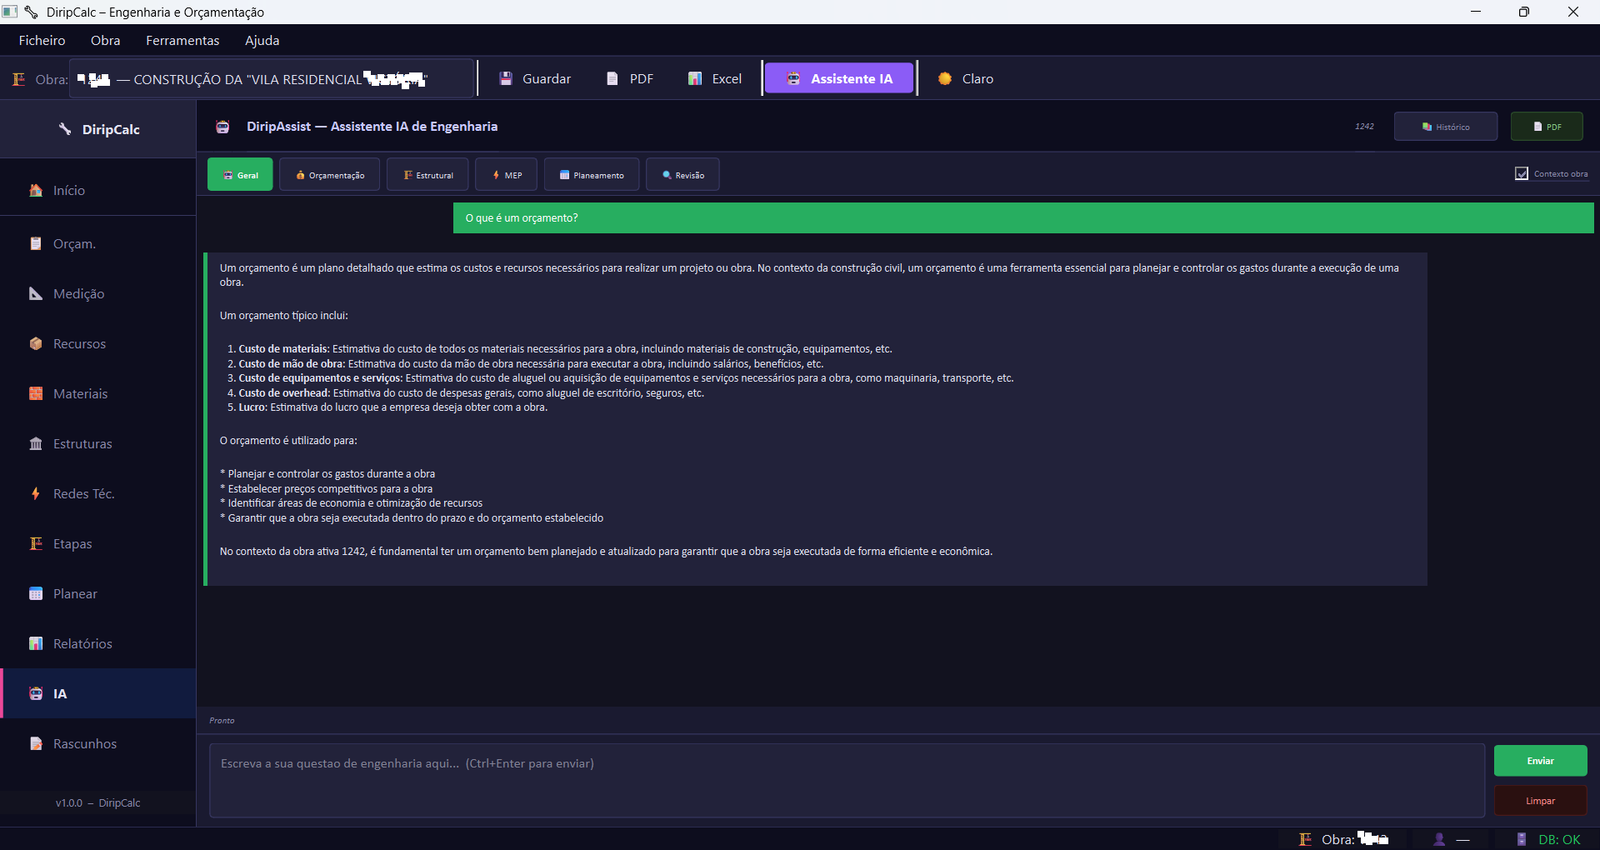Viewport: 1600px width, 850px height.
Task: Click the DB status icon
Action: coord(1522,840)
